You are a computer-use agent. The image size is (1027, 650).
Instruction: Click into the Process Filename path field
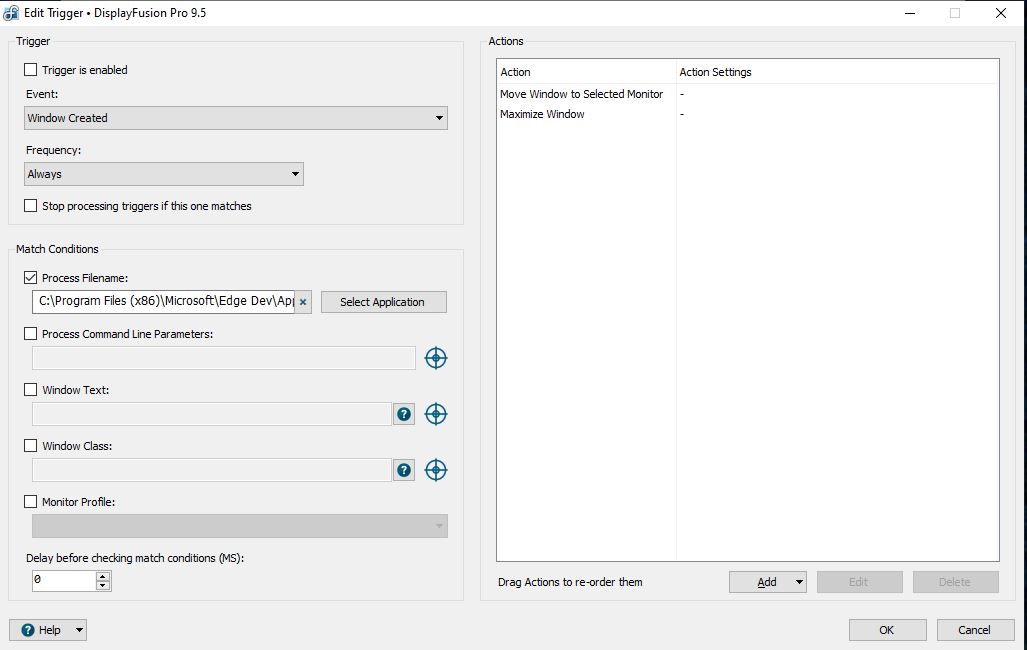tap(165, 302)
